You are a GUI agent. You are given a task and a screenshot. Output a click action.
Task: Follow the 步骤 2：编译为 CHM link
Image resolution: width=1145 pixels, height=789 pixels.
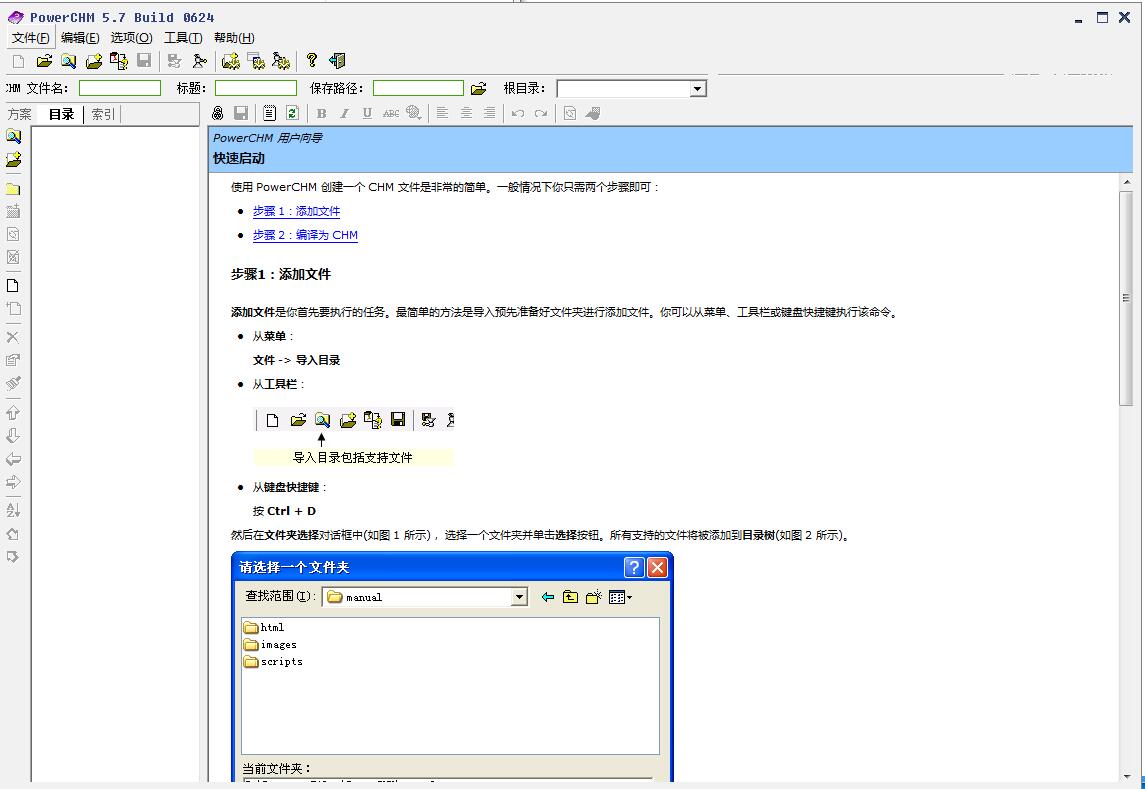pyautogui.click(x=305, y=235)
